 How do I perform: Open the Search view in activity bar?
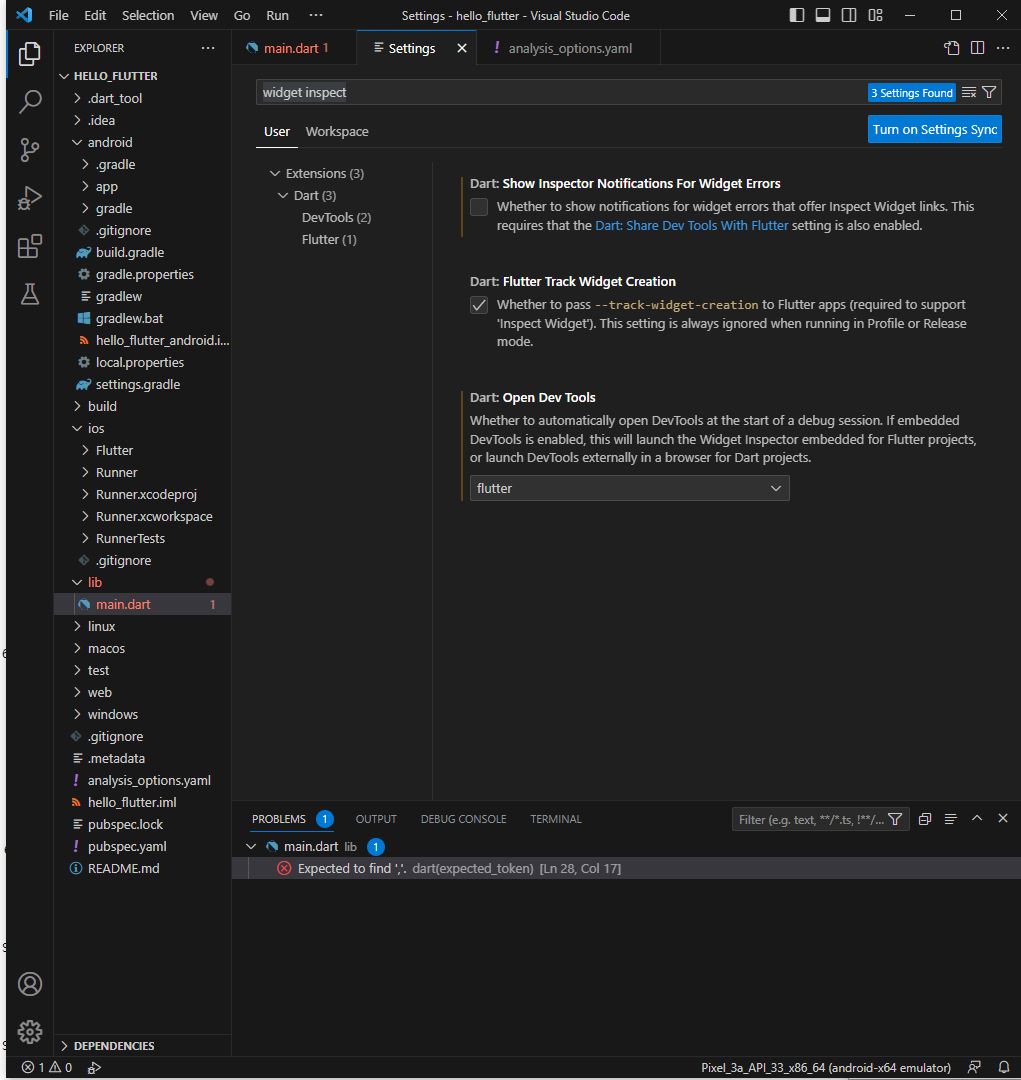[x=30, y=102]
